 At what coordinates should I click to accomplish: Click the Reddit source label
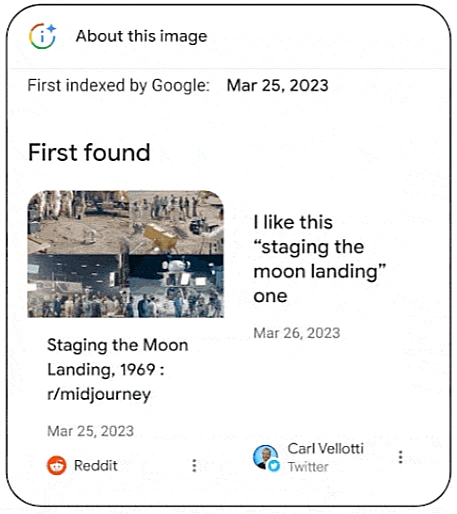(x=96, y=465)
